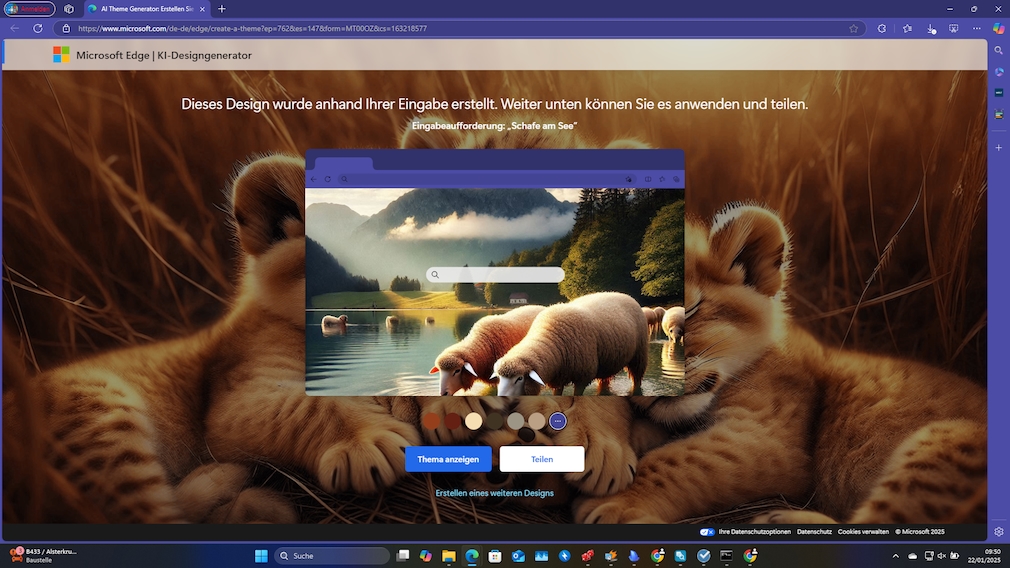Open the sidebar search icon

tap(998, 49)
